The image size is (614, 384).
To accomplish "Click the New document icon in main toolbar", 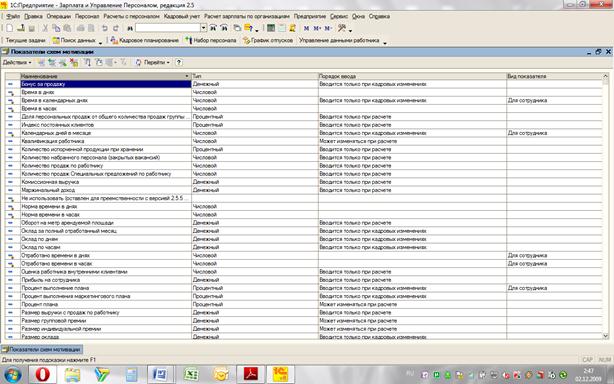I will [9, 28].
